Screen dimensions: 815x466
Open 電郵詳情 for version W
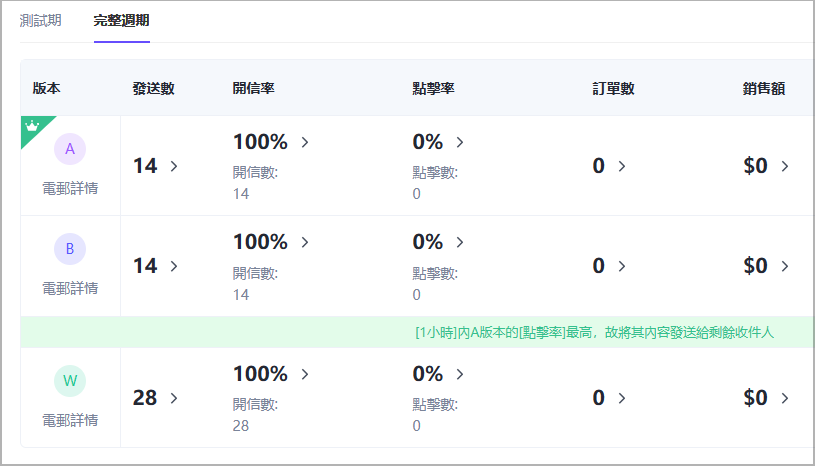click(x=70, y=420)
